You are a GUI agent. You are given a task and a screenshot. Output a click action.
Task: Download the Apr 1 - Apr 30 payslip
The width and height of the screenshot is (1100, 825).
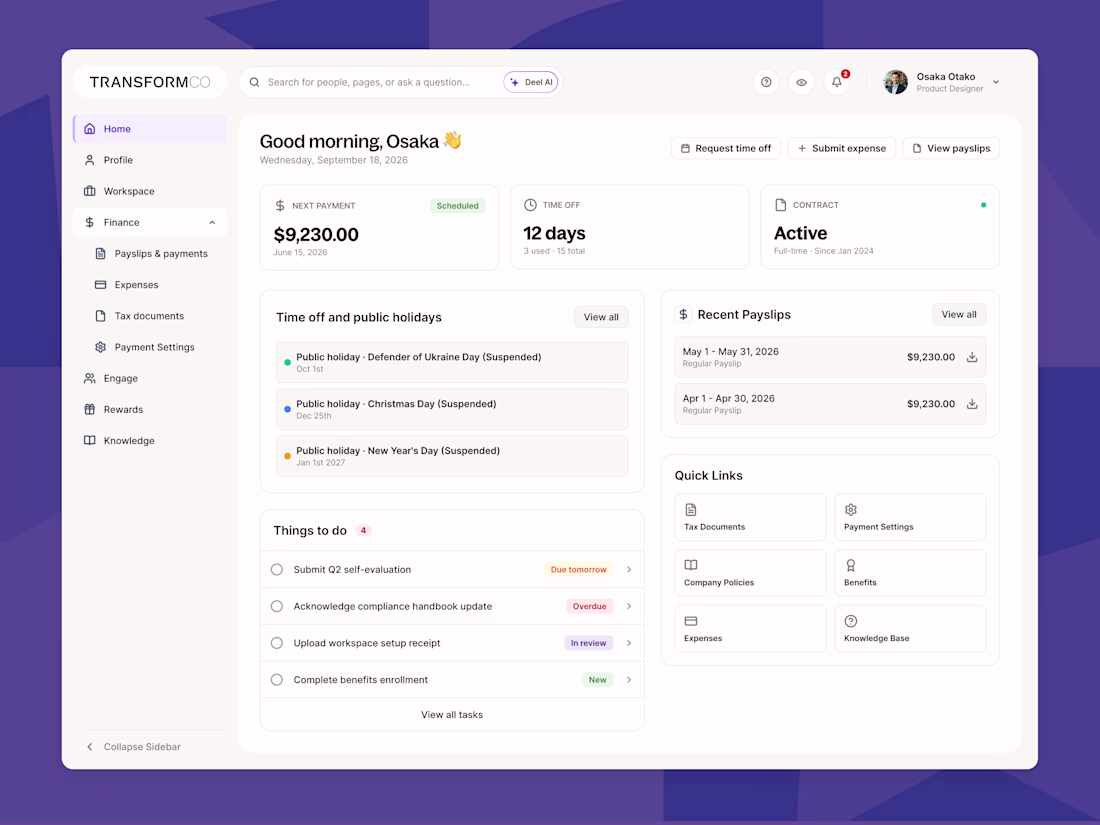point(972,404)
